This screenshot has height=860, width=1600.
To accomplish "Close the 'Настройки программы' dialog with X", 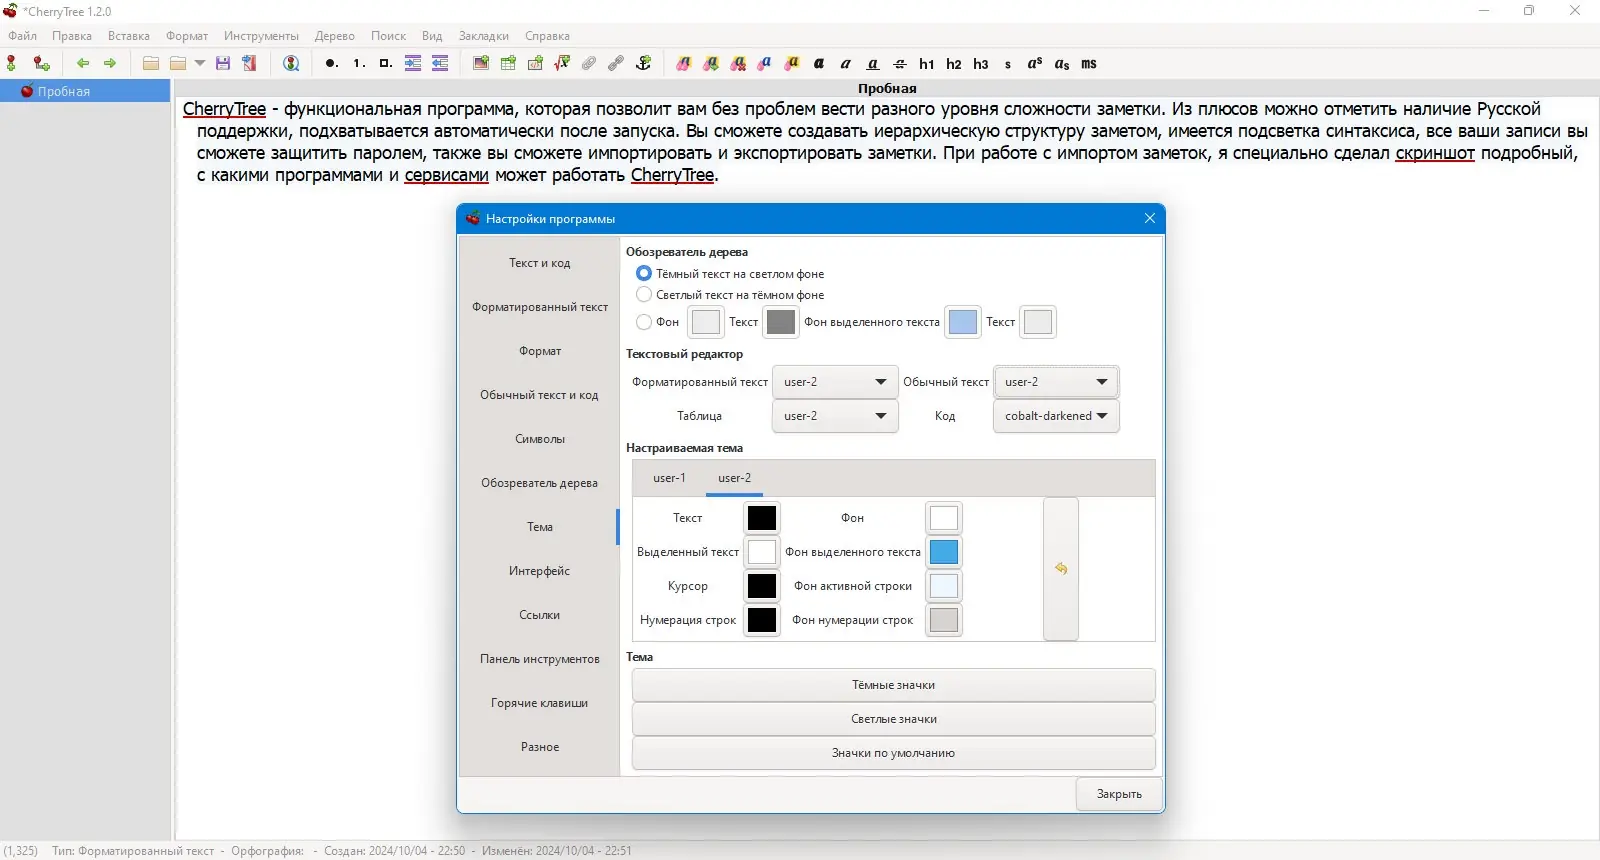I will (x=1150, y=218).
